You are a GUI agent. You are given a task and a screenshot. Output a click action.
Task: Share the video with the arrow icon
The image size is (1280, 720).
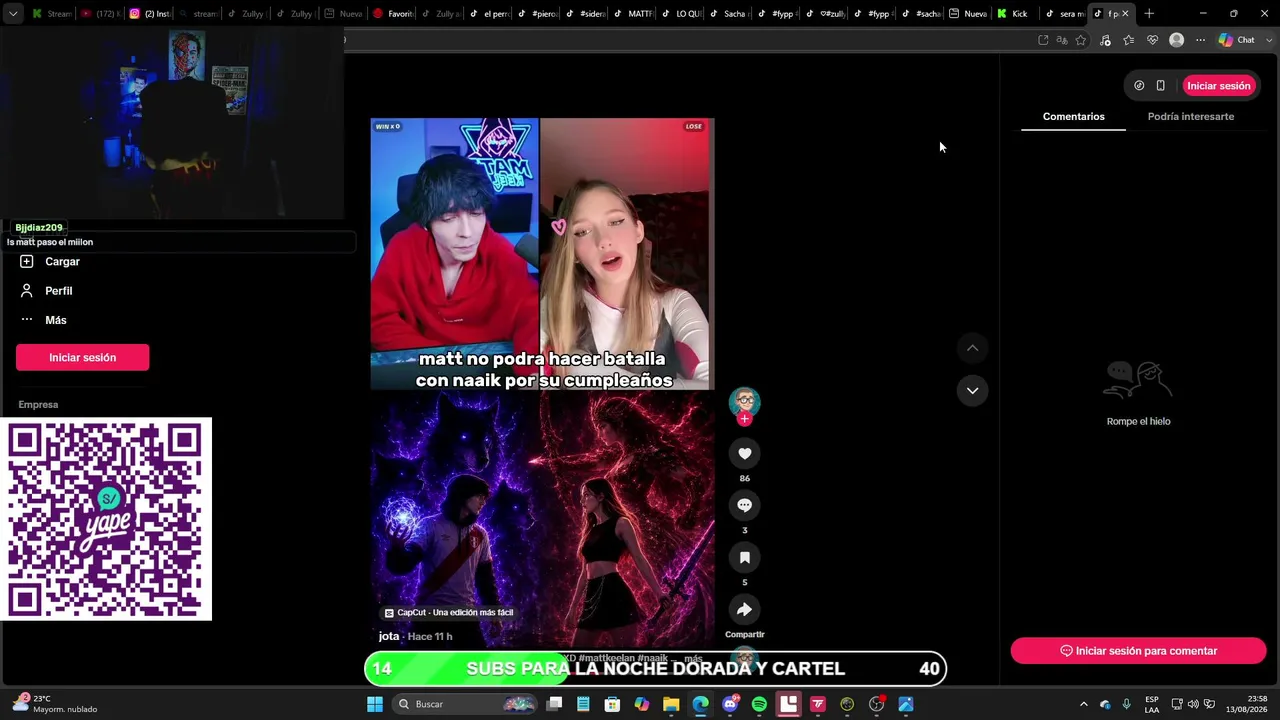coord(744,610)
